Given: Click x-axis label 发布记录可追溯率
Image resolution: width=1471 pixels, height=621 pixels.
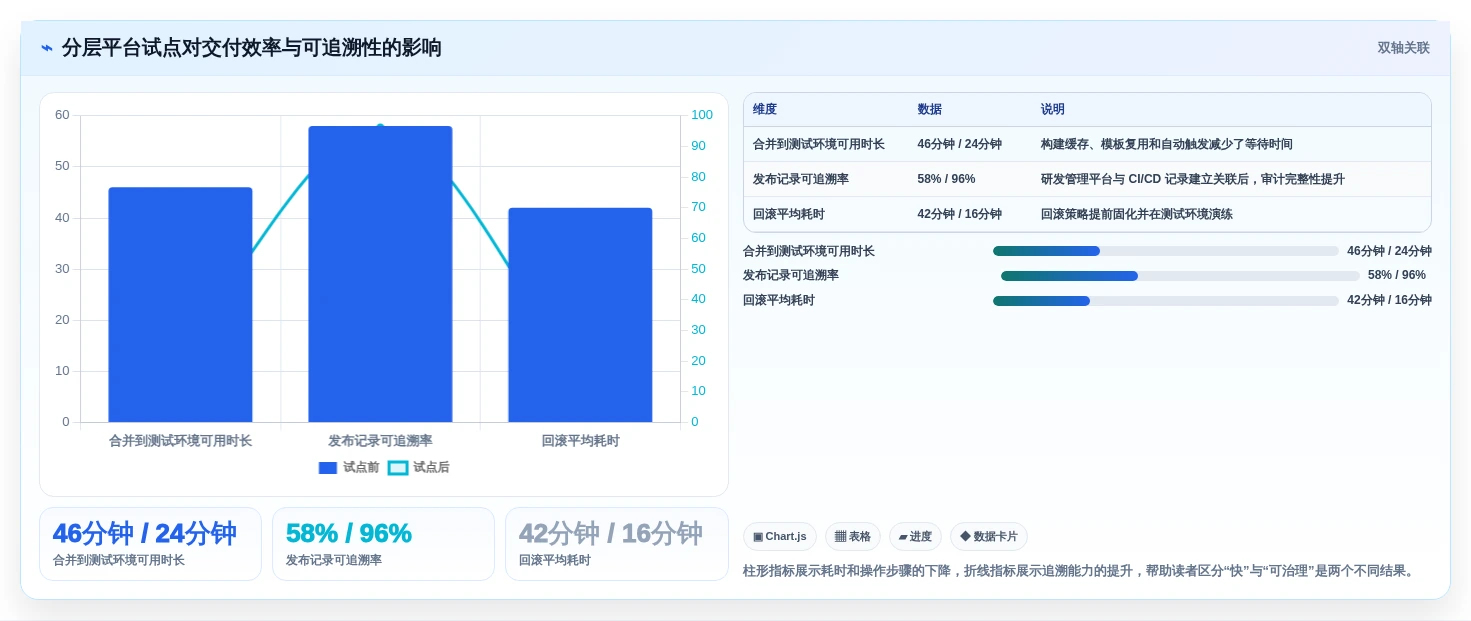Looking at the screenshot, I should (x=380, y=441).
